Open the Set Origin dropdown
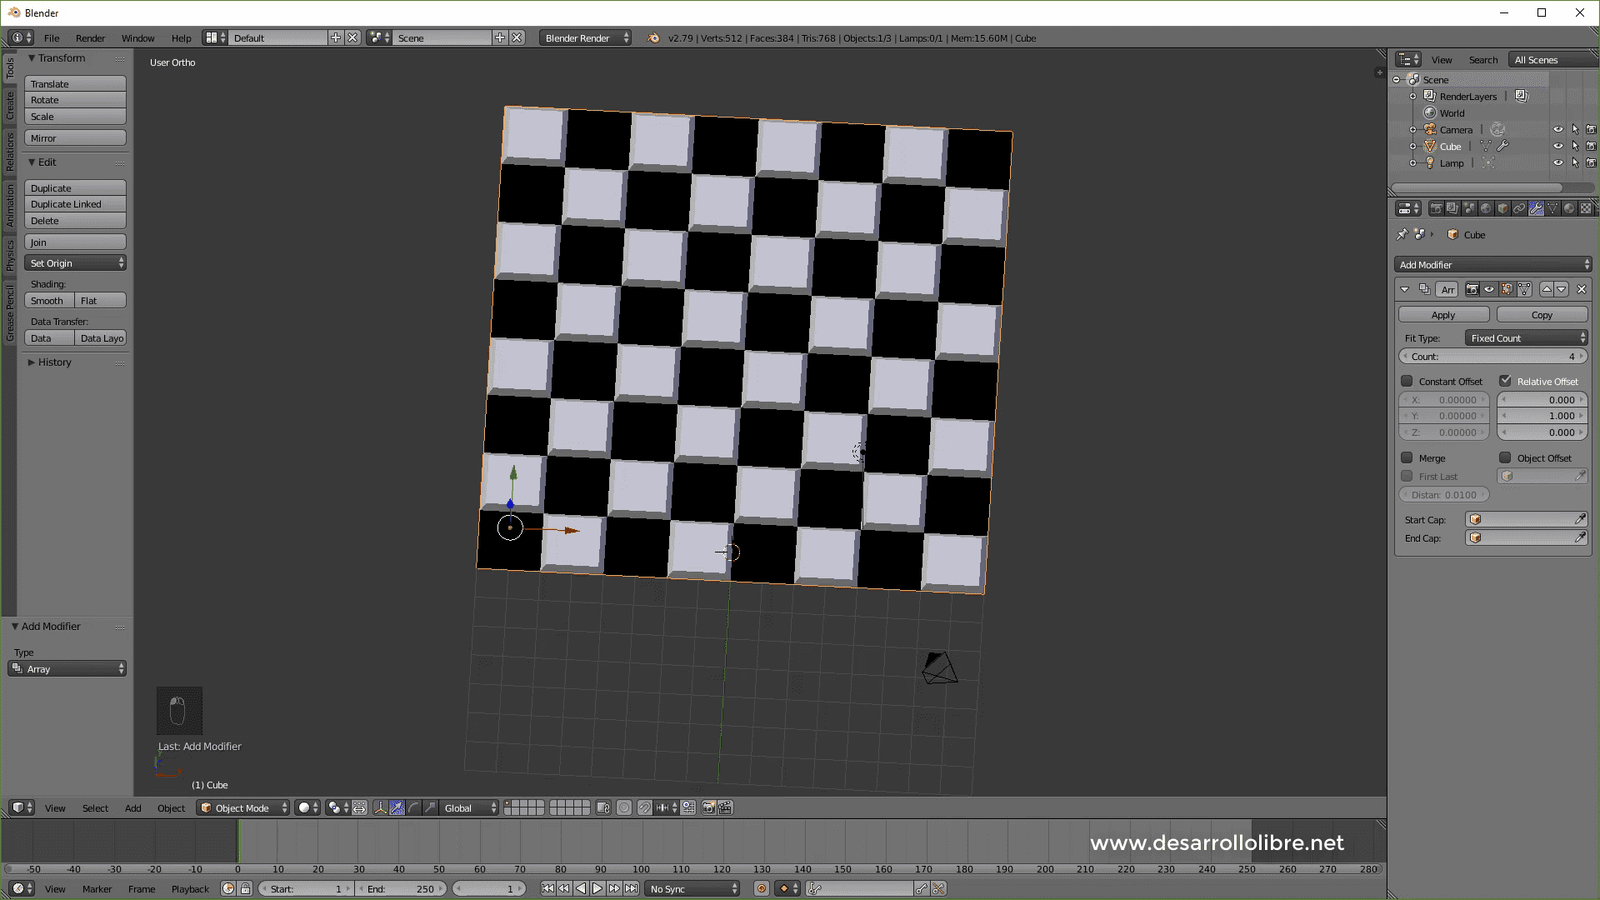This screenshot has width=1600, height=900. click(x=76, y=263)
